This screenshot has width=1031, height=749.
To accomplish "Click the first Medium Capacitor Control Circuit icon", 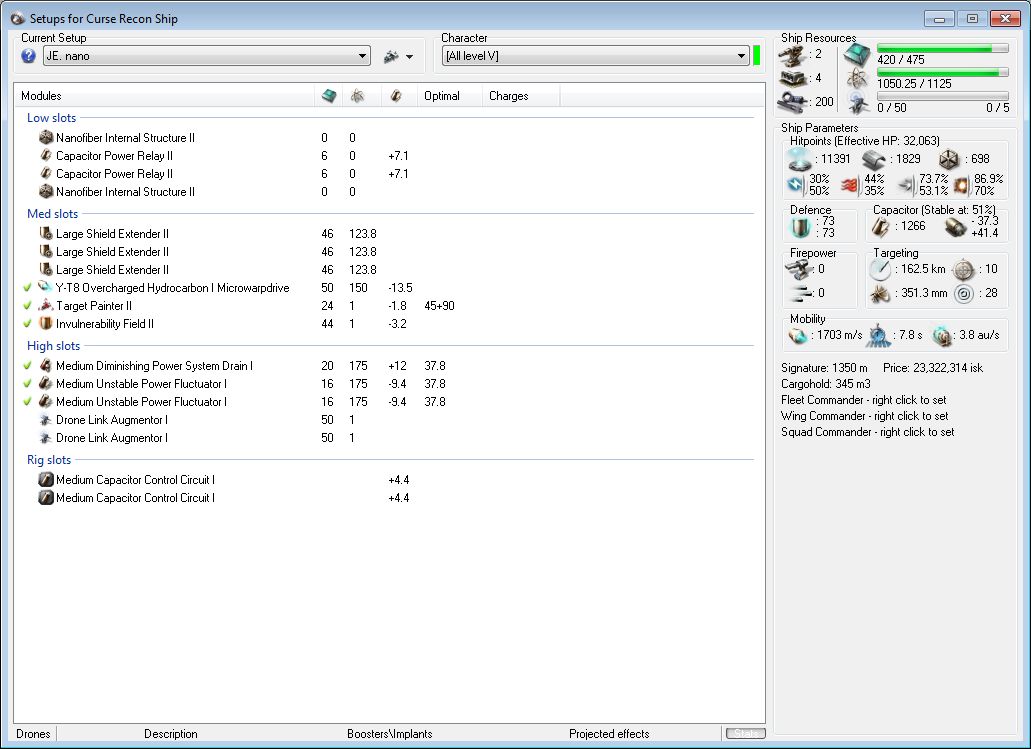I will (x=45, y=480).
